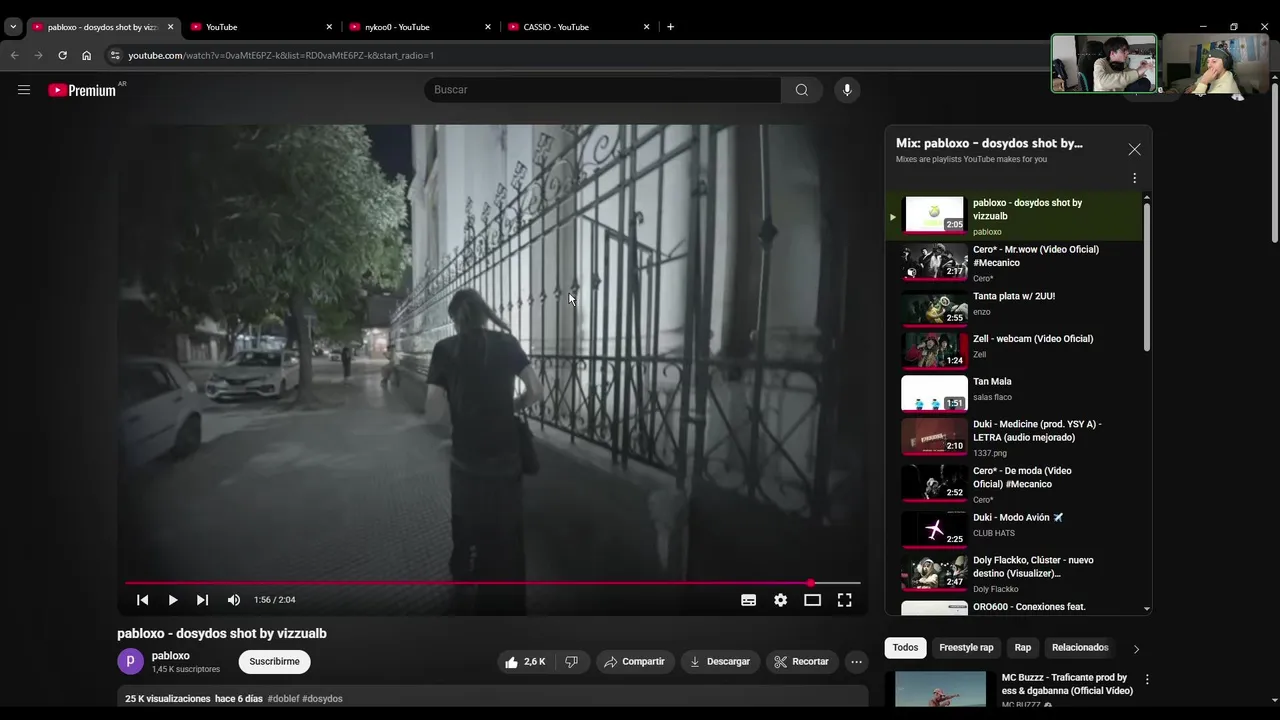Play the paused video

(173, 600)
